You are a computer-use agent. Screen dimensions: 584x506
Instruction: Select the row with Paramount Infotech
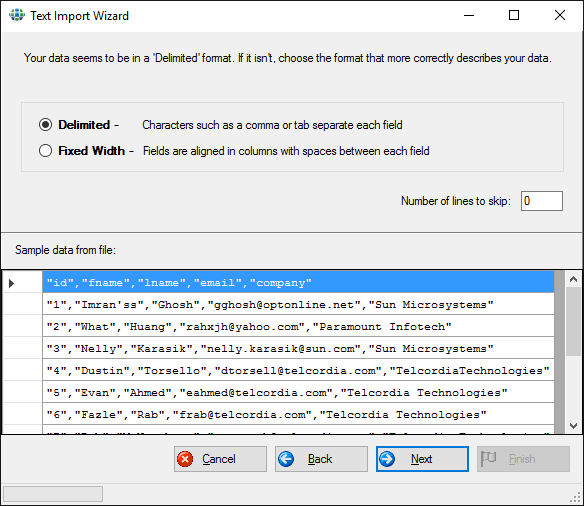(298, 326)
